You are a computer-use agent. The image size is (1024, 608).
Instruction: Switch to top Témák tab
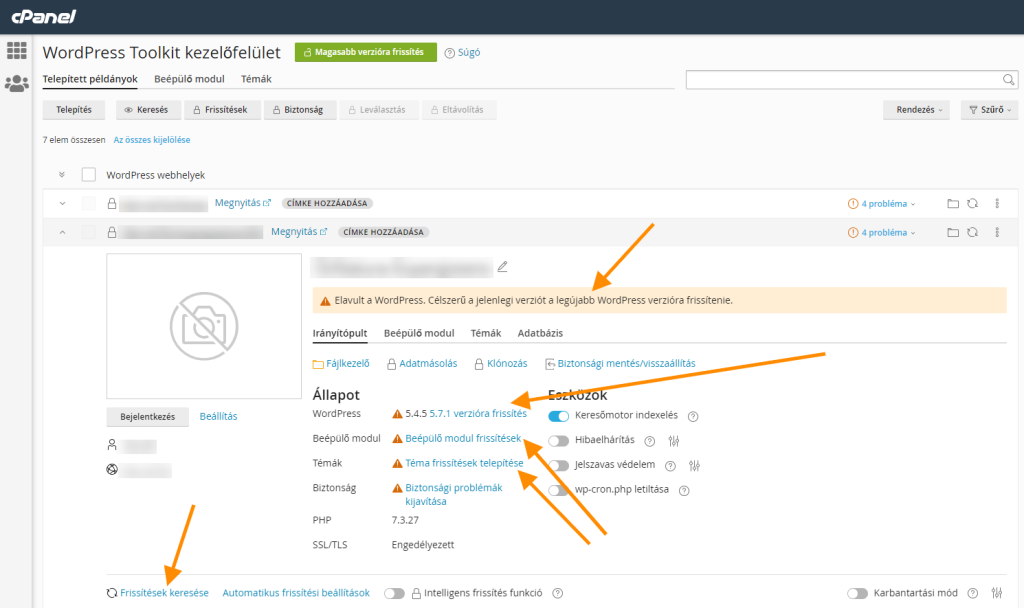256,79
